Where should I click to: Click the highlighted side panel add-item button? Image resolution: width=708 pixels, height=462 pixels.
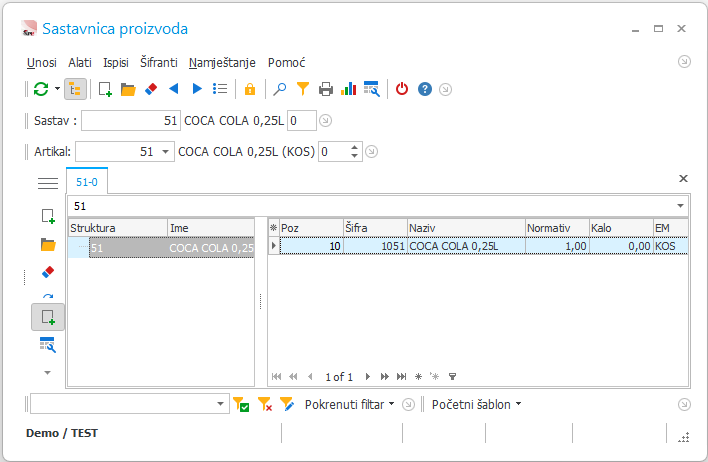click(x=48, y=317)
